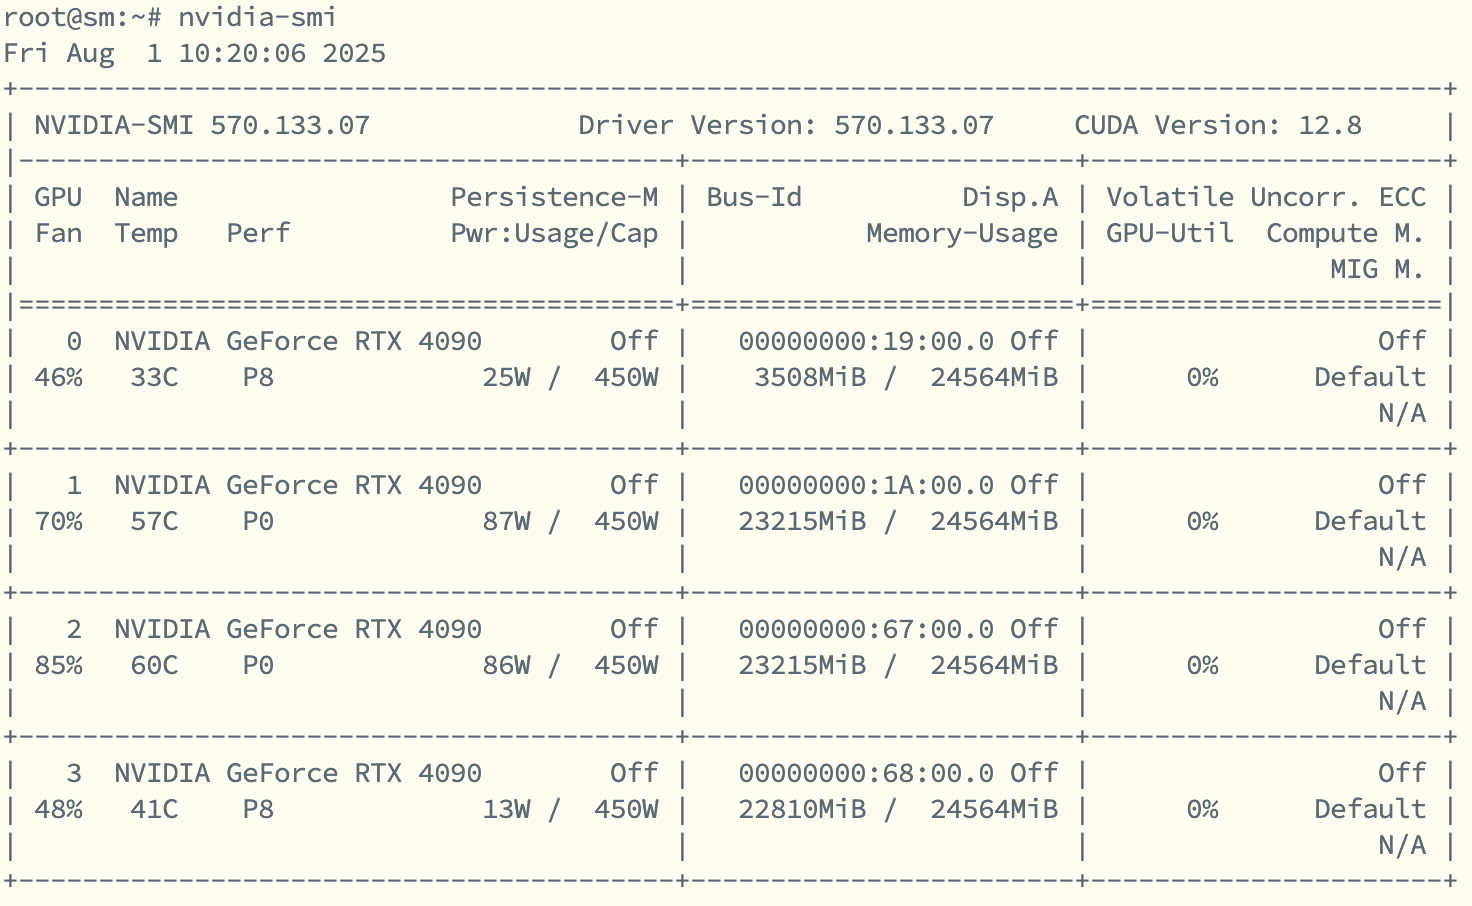This screenshot has width=1472, height=906.
Task: Click the nvidia-smi command at the prompt
Action: coord(257,17)
